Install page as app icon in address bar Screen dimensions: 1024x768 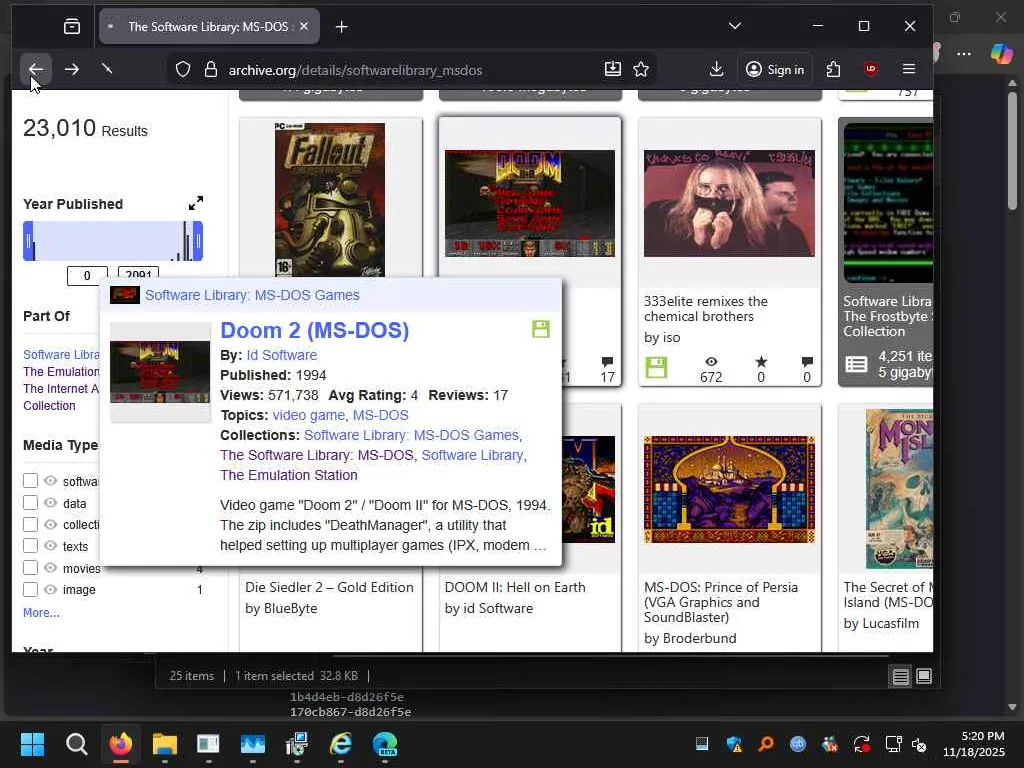coord(613,69)
